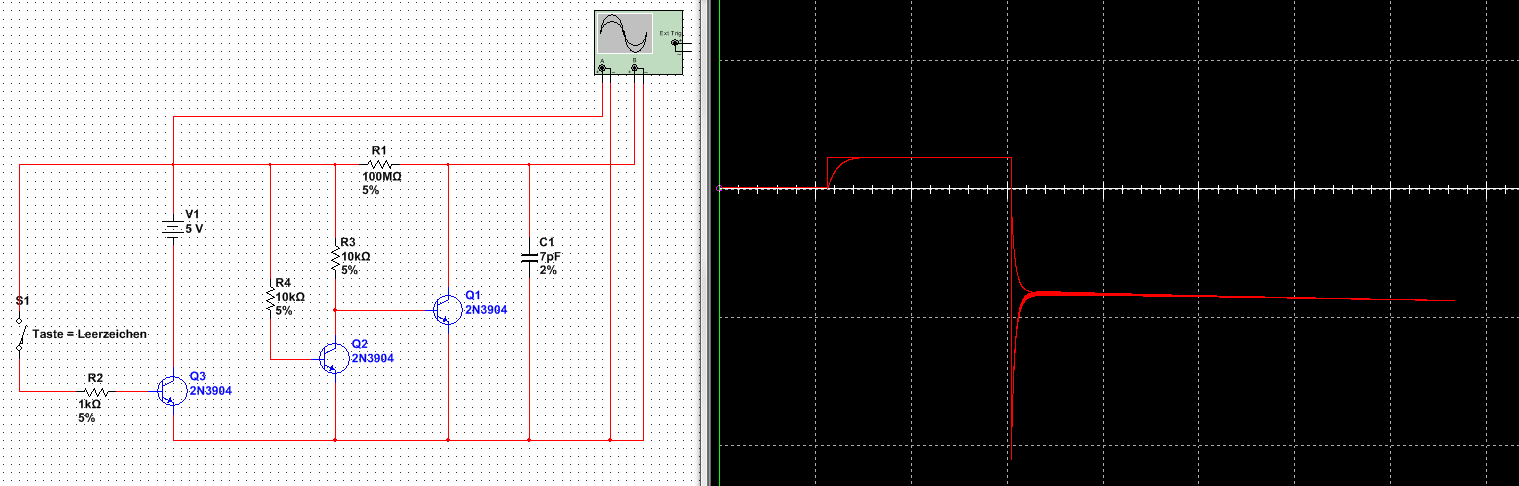Click the R1 reference label
The width and height of the screenshot is (1519, 486).
click(378, 151)
